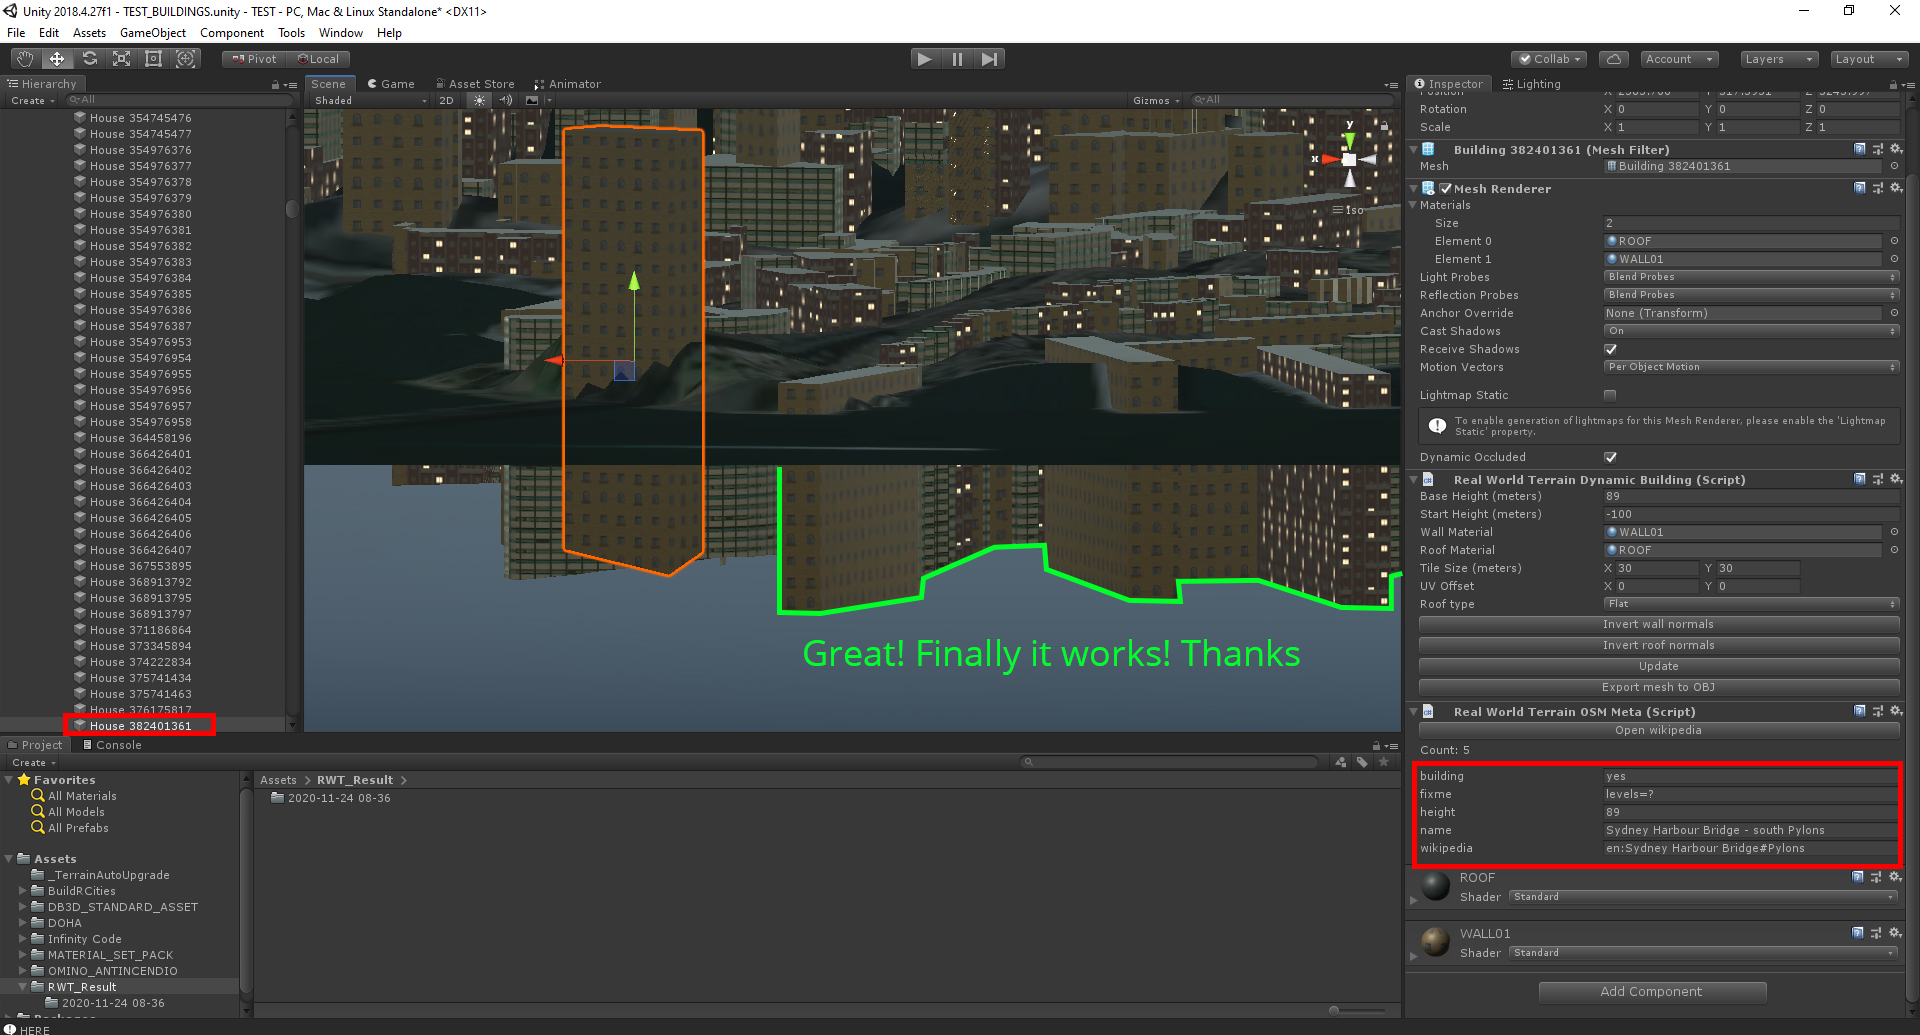Open the Cast Shadows dropdown
This screenshot has height=1035, width=1920.
(x=1751, y=331)
